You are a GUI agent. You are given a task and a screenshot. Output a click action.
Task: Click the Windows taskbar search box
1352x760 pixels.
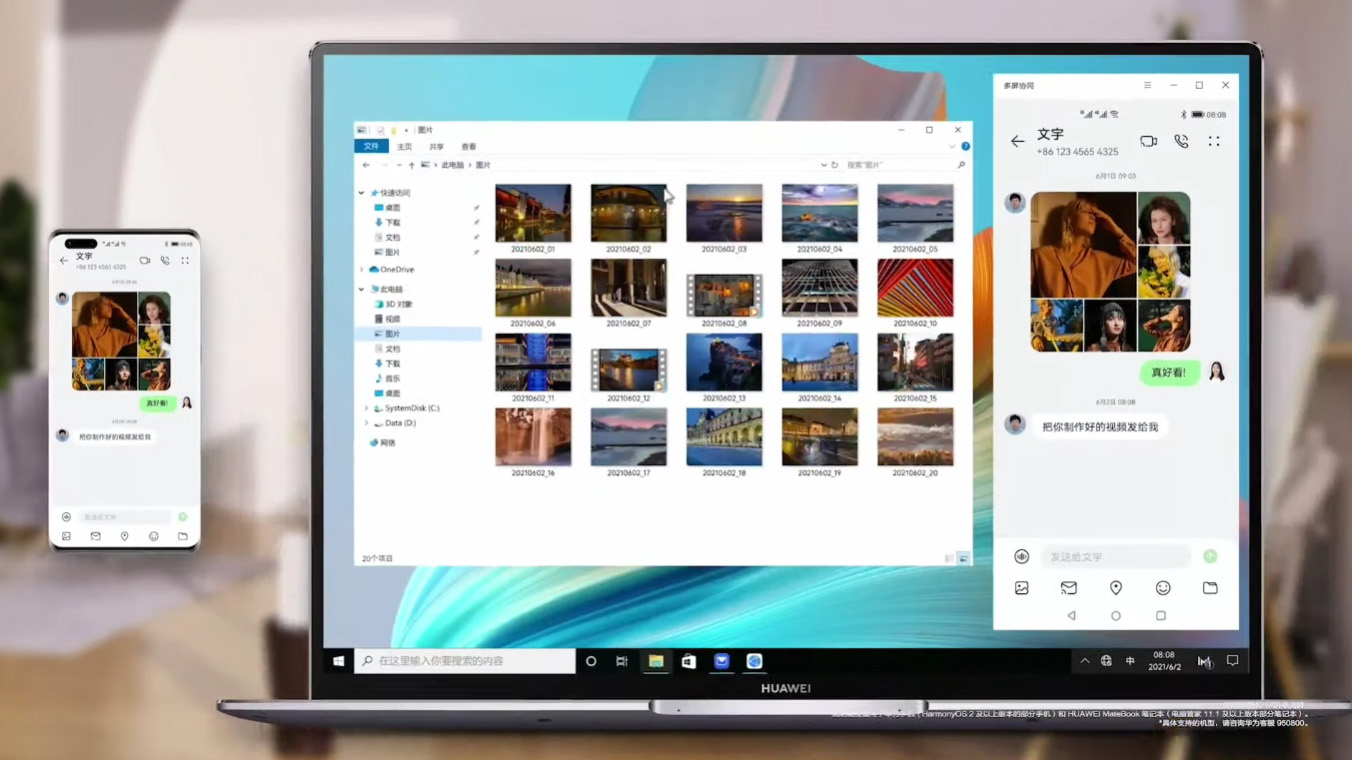[x=465, y=661]
